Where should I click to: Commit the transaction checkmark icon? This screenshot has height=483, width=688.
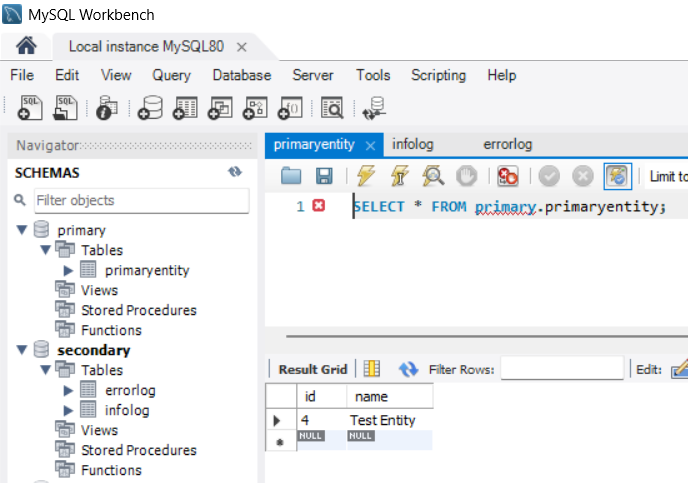tap(549, 176)
